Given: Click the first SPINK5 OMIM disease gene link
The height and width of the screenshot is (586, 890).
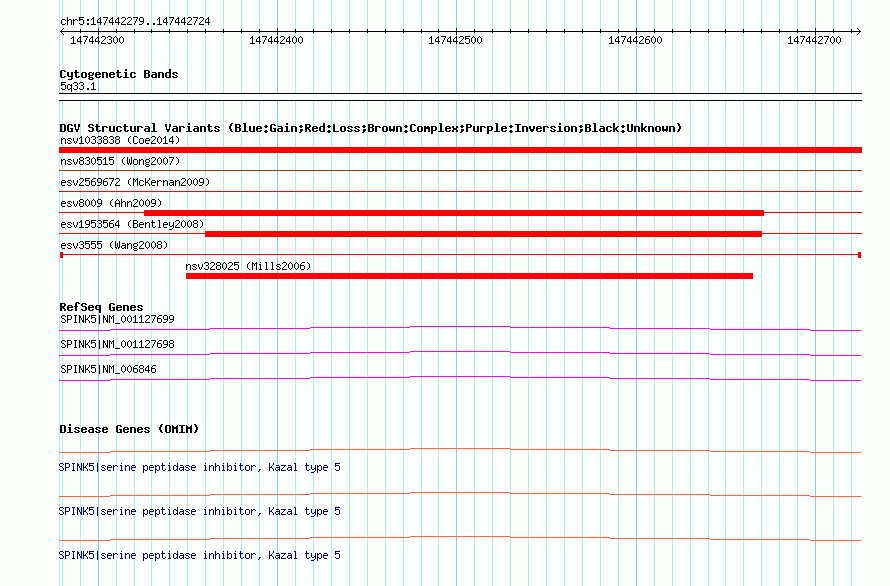Looking at the screenshot, I should [x=199, y=467].
